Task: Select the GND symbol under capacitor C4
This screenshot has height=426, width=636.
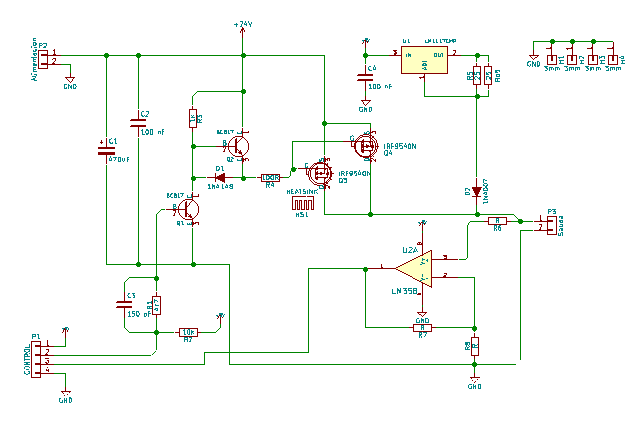Action: pos(365,105)
